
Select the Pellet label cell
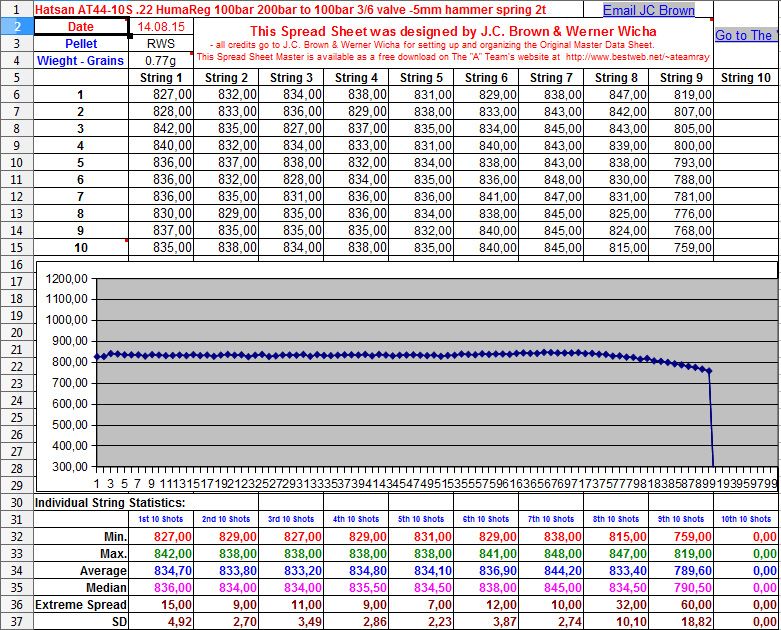[x=81, y=44]
